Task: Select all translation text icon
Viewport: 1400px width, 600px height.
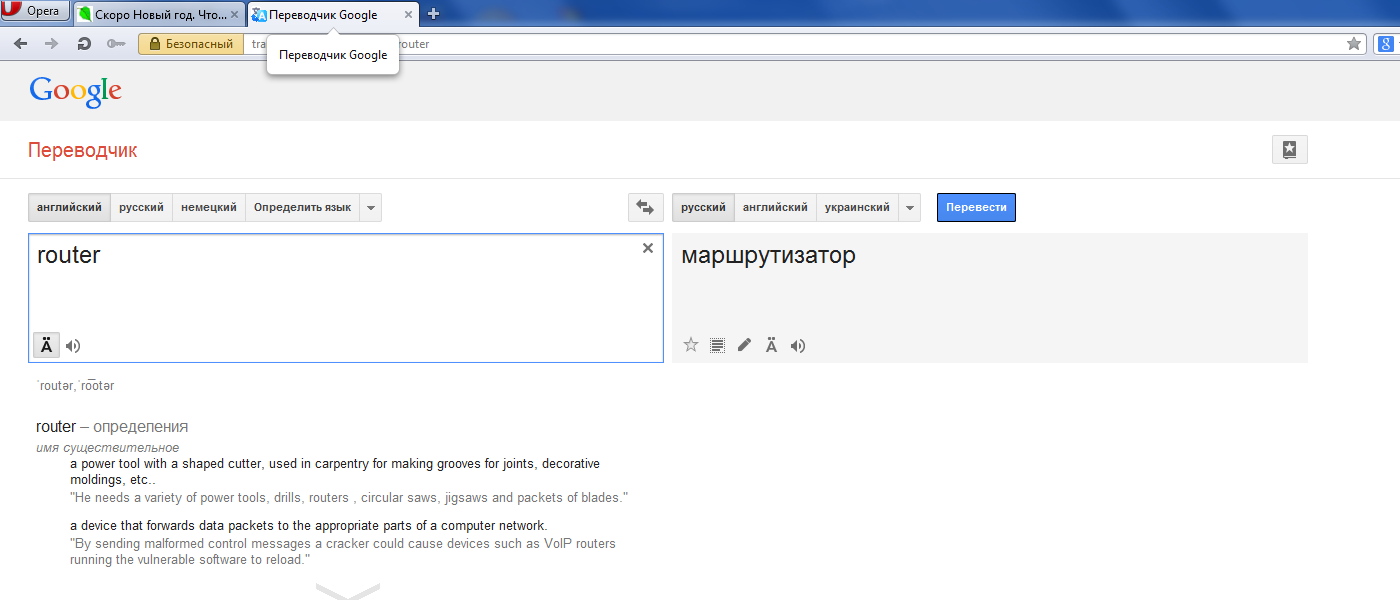Action: coord(717,346)
